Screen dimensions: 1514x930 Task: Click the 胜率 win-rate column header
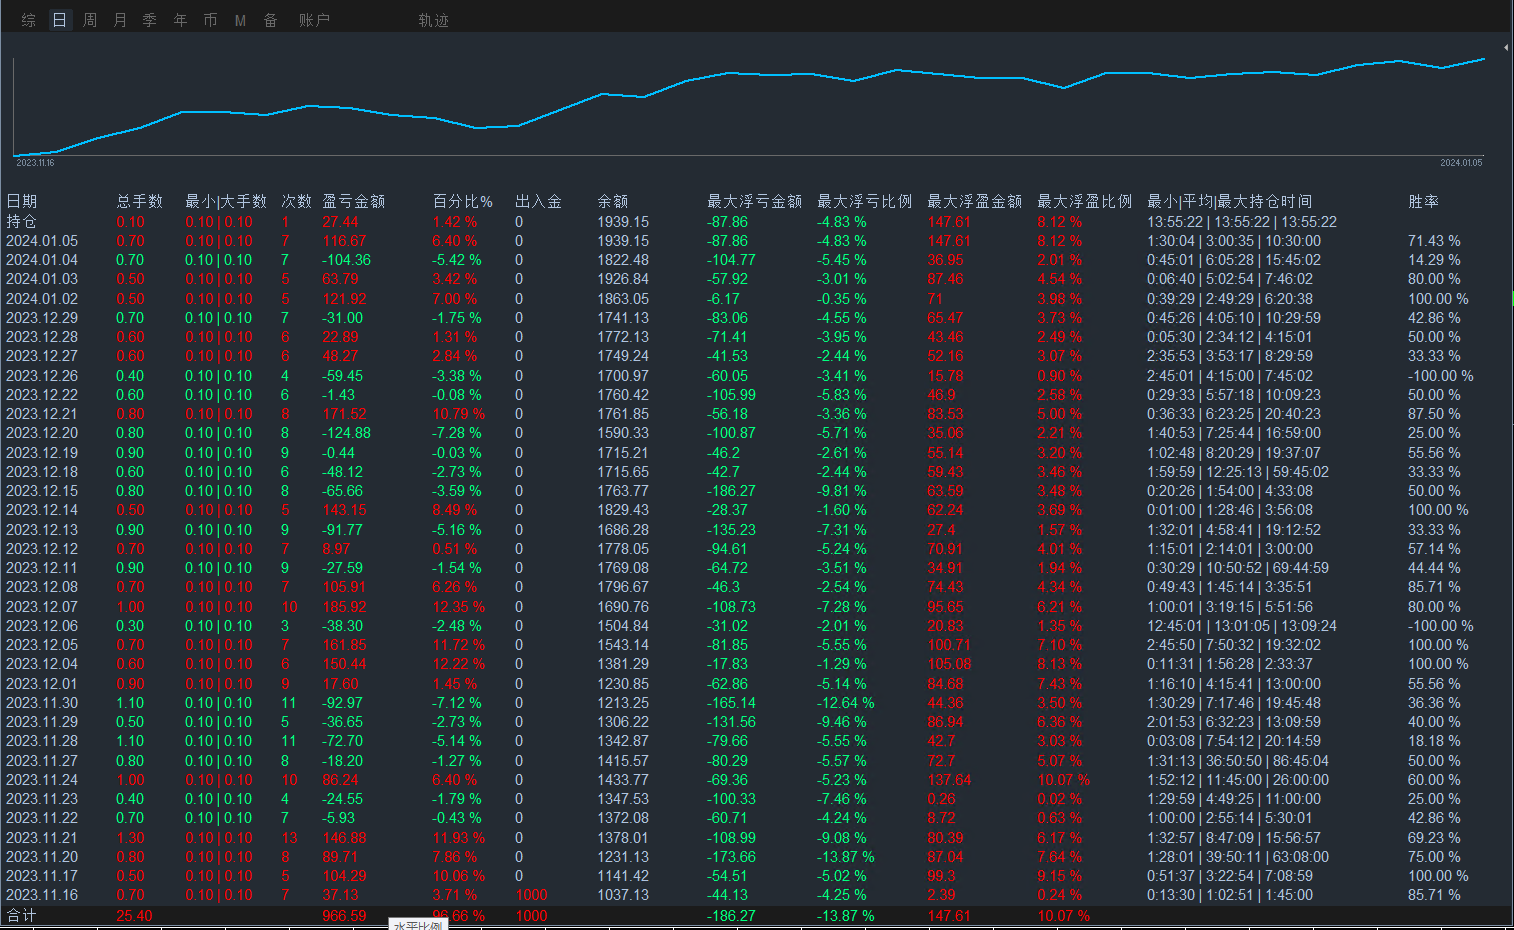click(1423, 201)
